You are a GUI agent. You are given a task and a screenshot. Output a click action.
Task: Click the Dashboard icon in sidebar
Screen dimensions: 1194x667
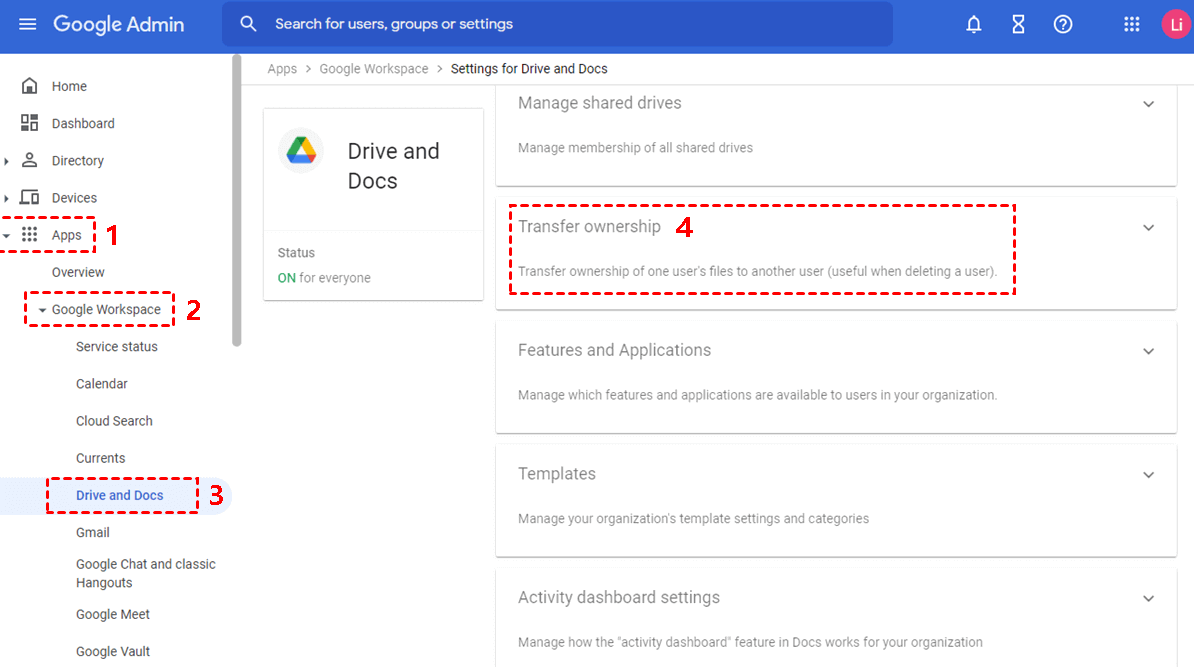30,123
